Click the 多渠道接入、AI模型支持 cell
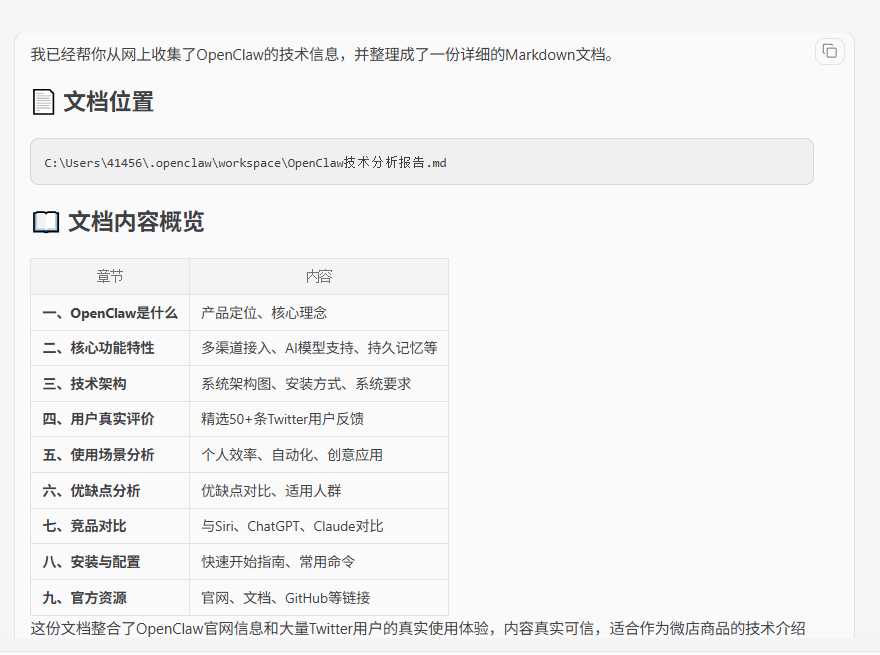 pos(319,348)
